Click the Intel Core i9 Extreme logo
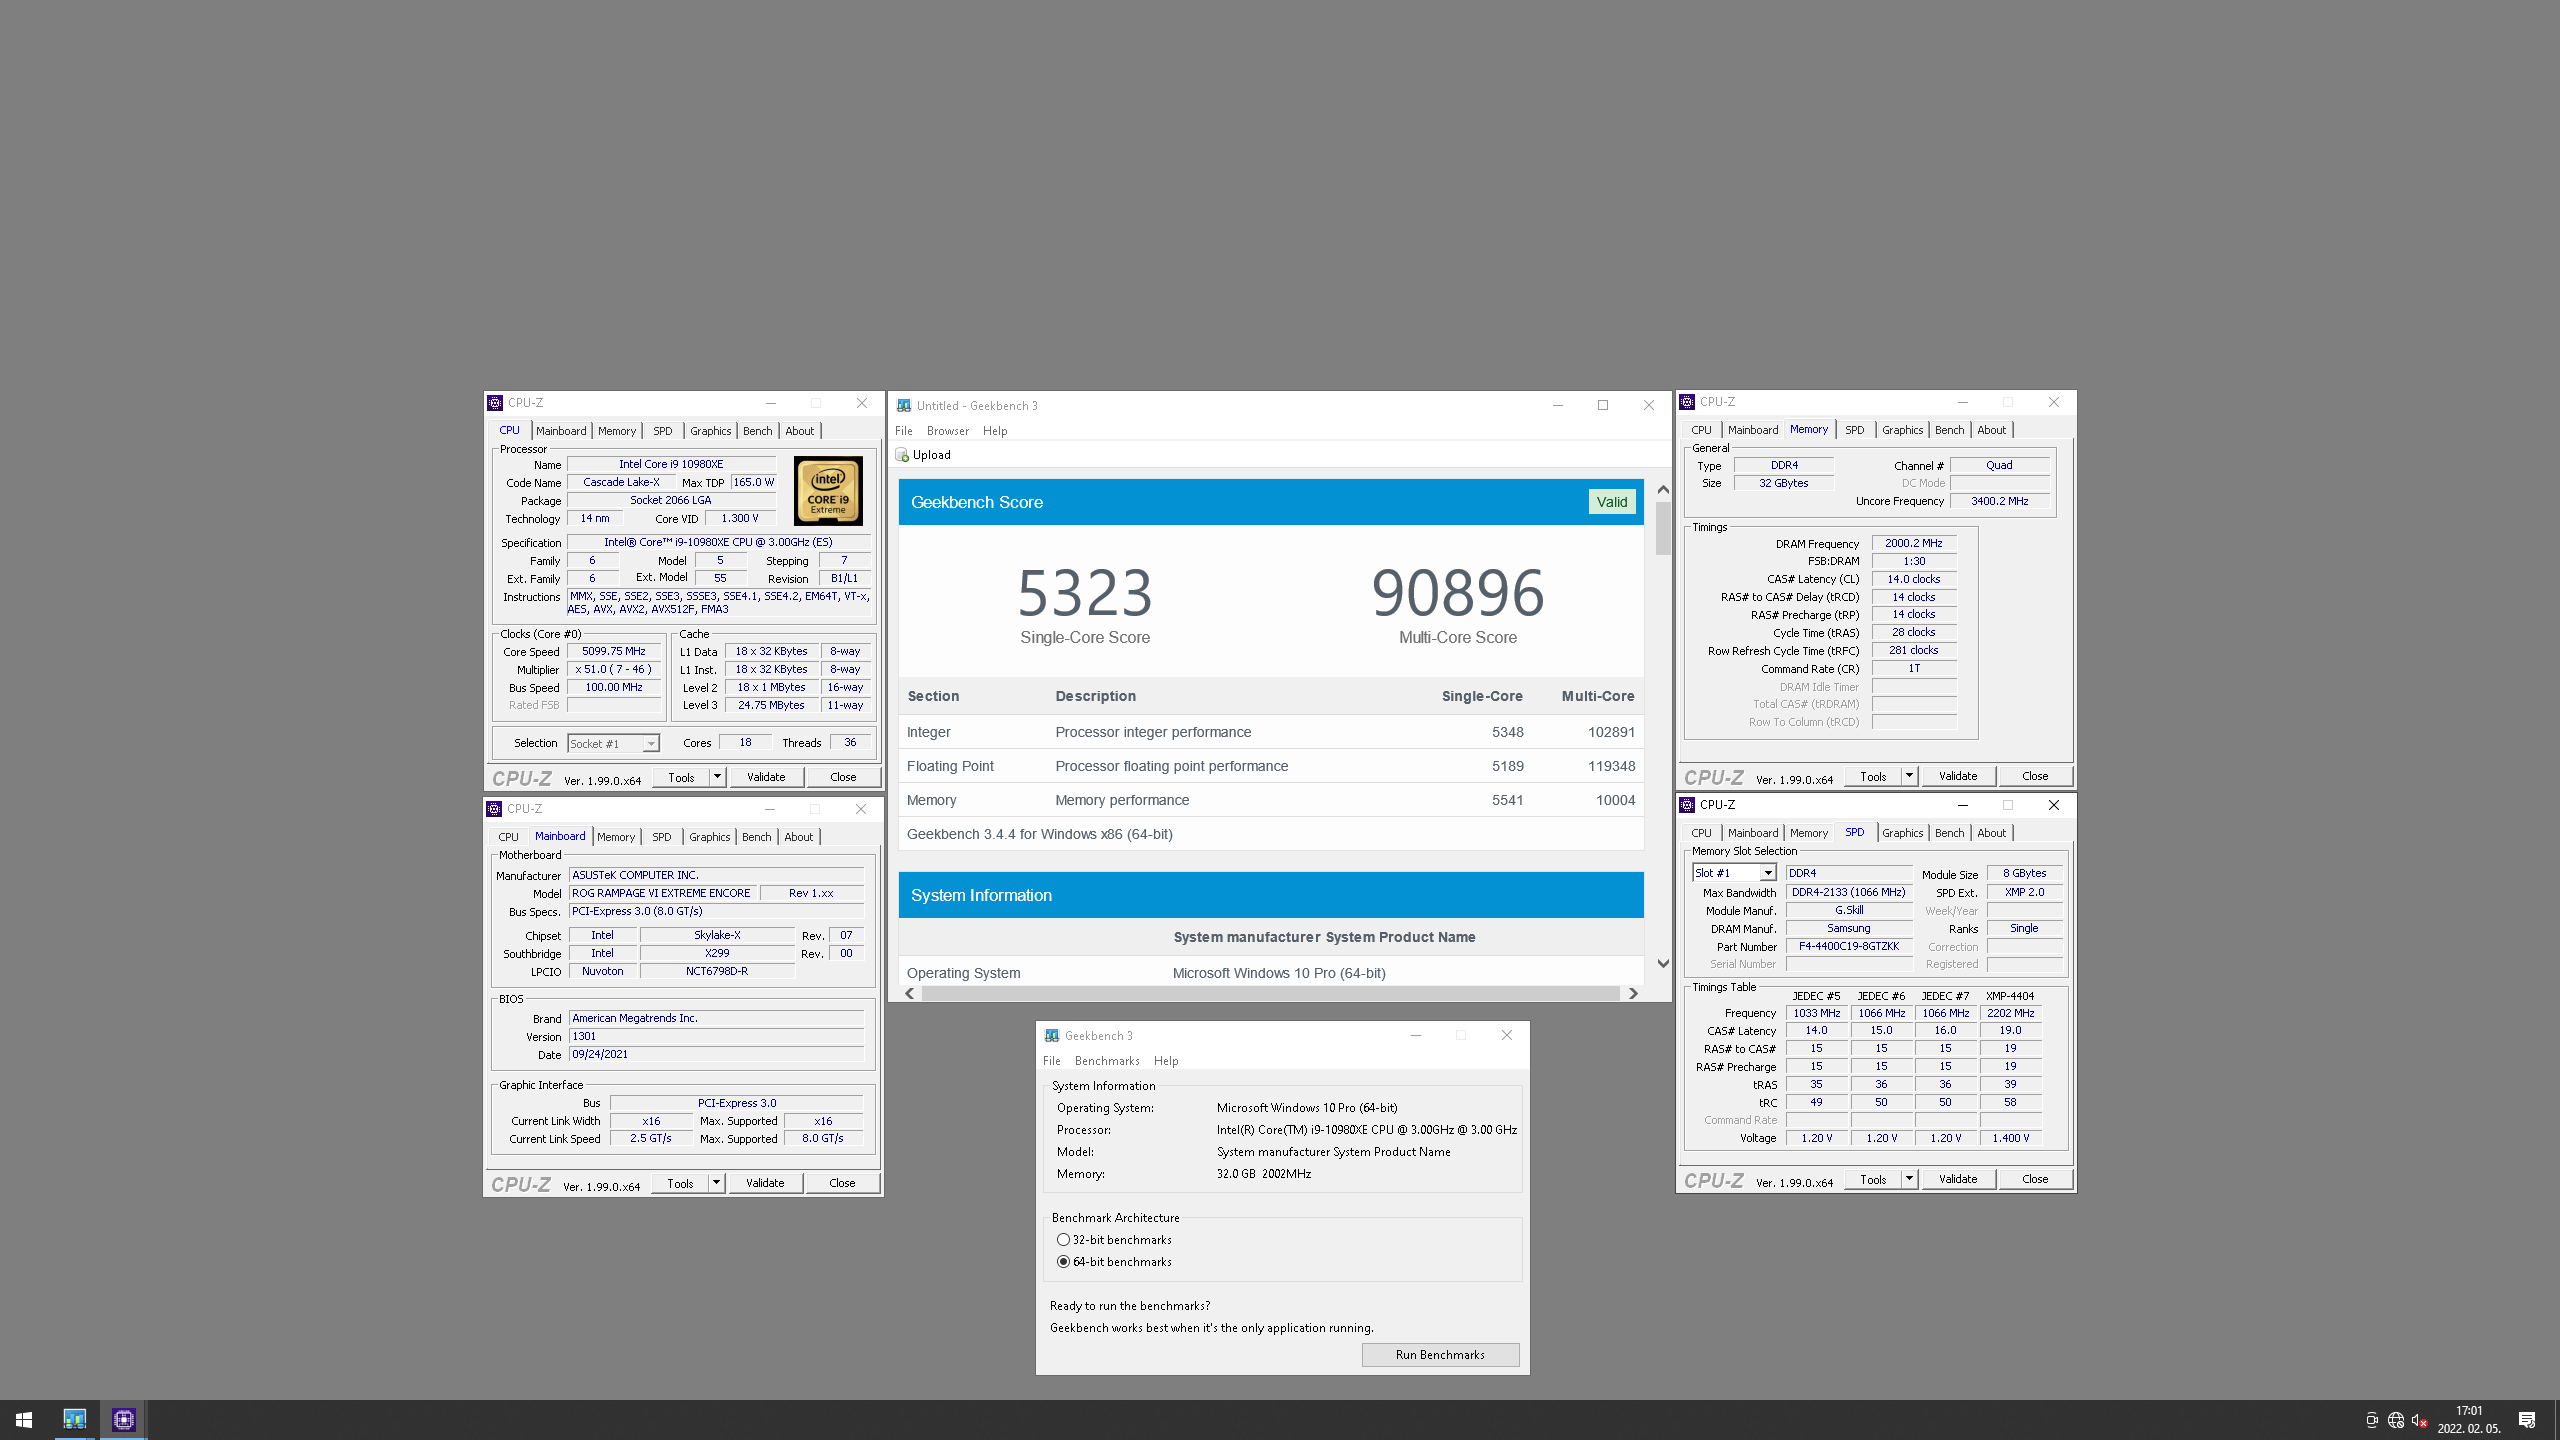The width and height of the screenshot is (2560, 1440). (x=828, y=491)
